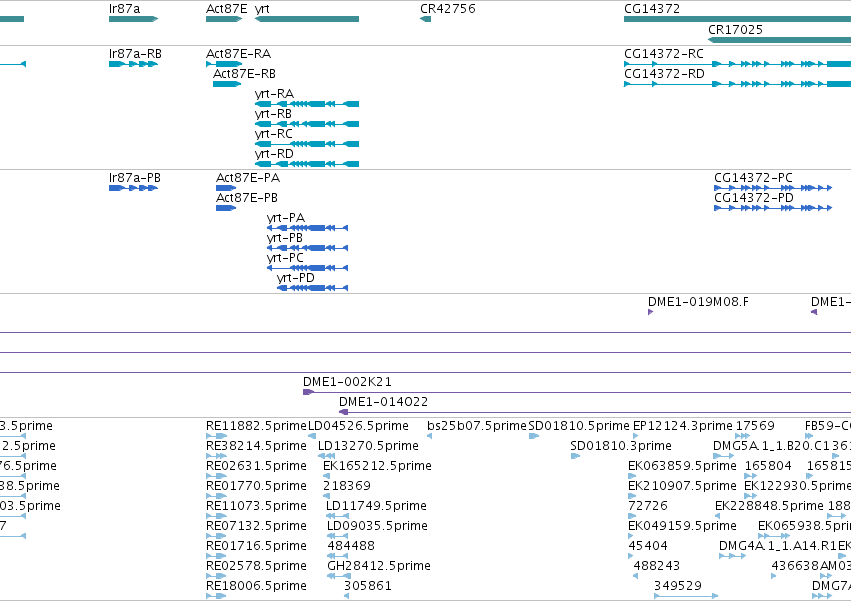The height and width of the screenshot is (601, 851).
Task: Click the yrt-PD coding sequence
Action: [x=313, y=288]
